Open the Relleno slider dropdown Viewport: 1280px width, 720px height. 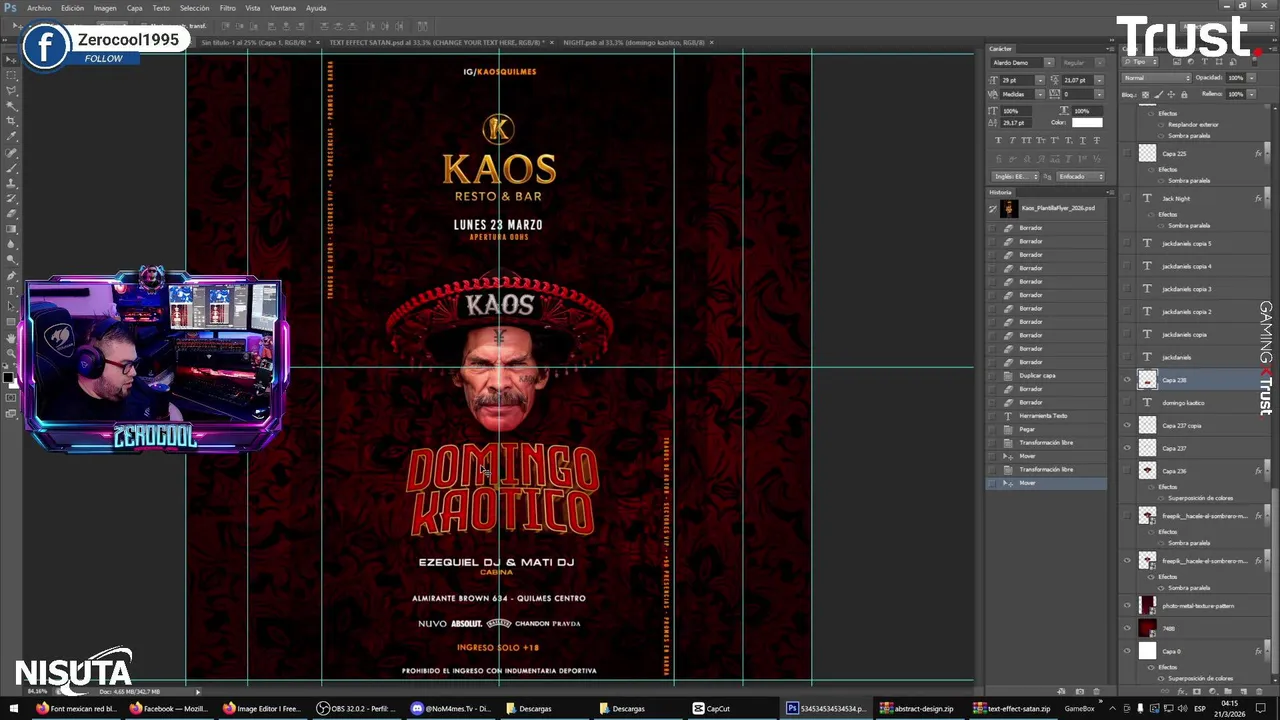[x=1252, y=94]
